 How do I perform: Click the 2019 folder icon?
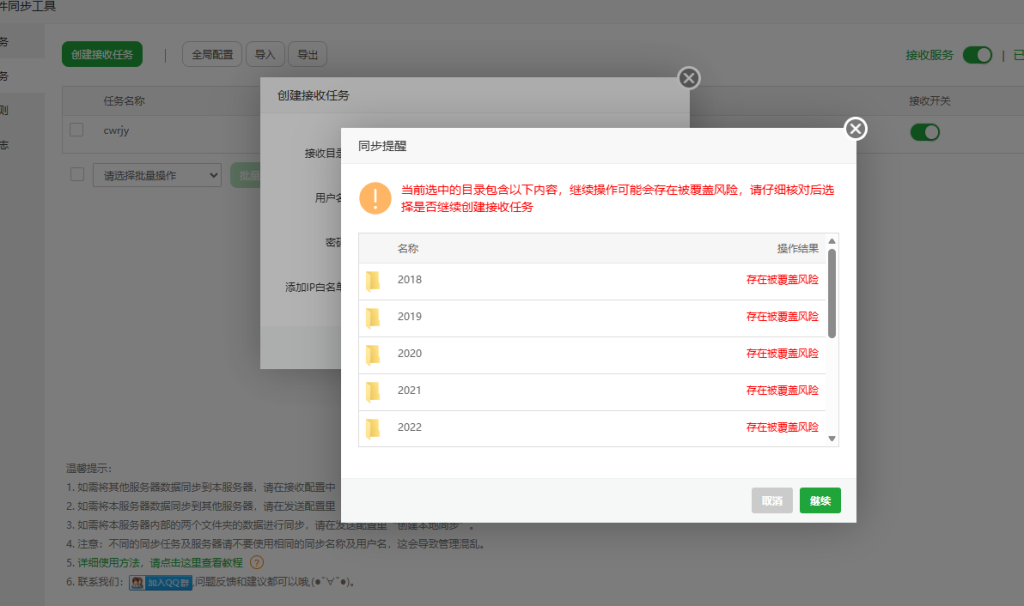[373, 317]
